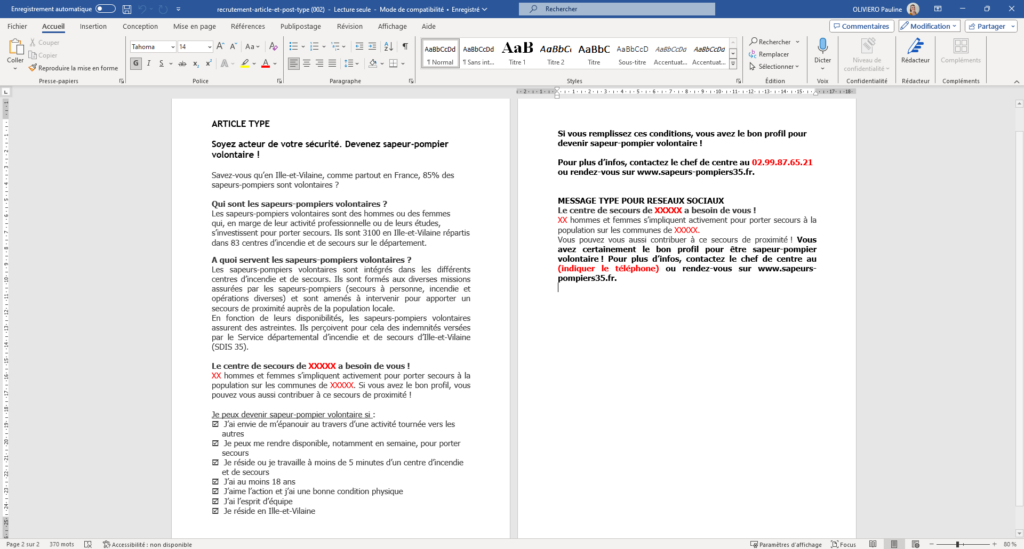
Task: Apply the Titre 1 style
Action: click(x=517, y=54)
